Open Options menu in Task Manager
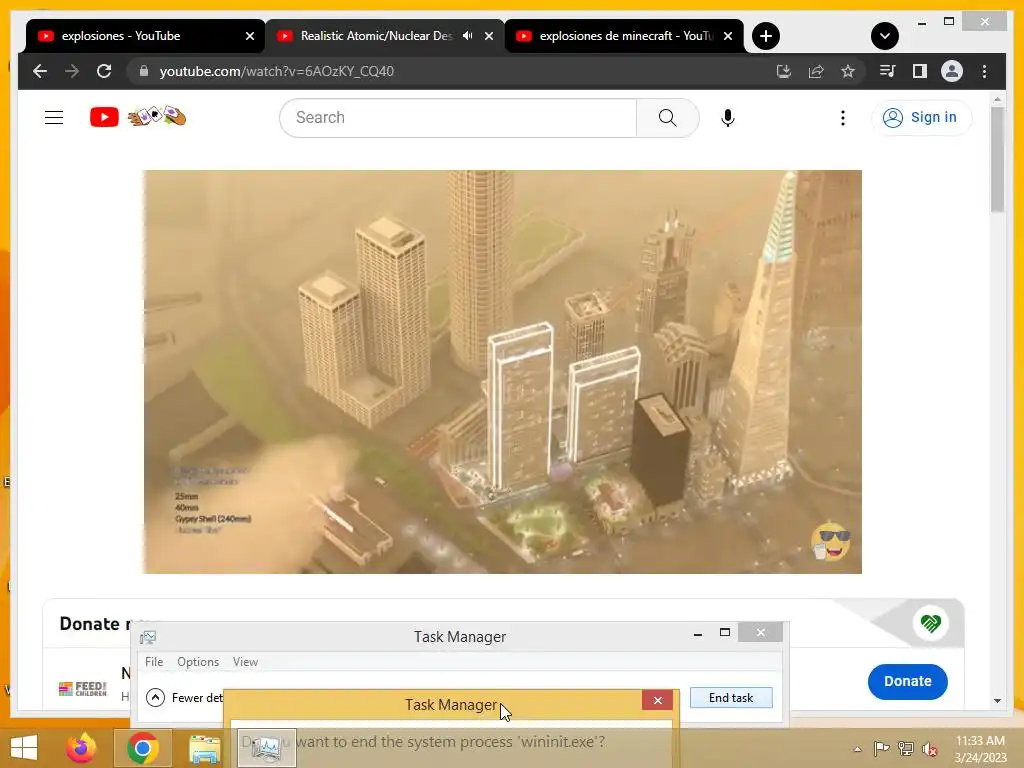The height and width of the screenshot is (768, 1024). (198, 662)
